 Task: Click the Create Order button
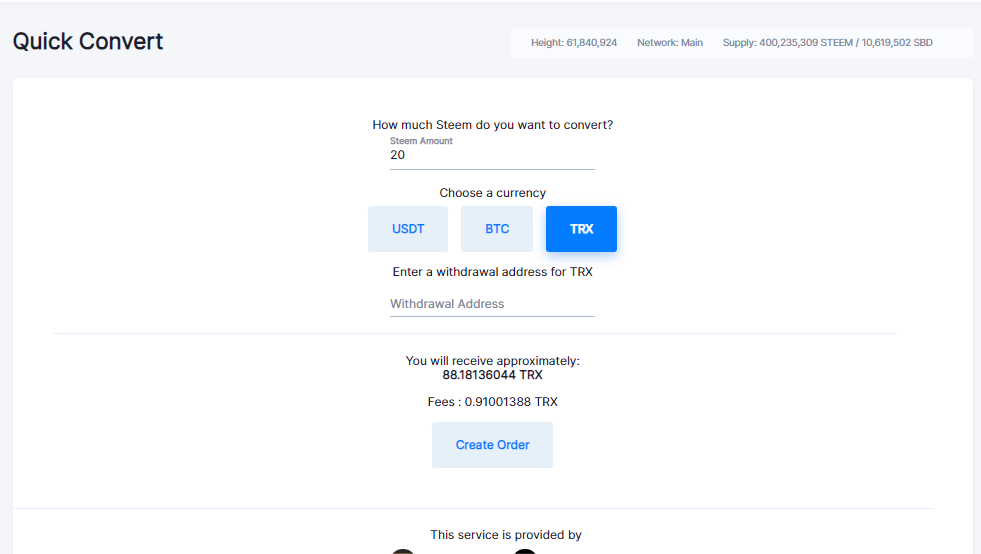tap(492, 445)
